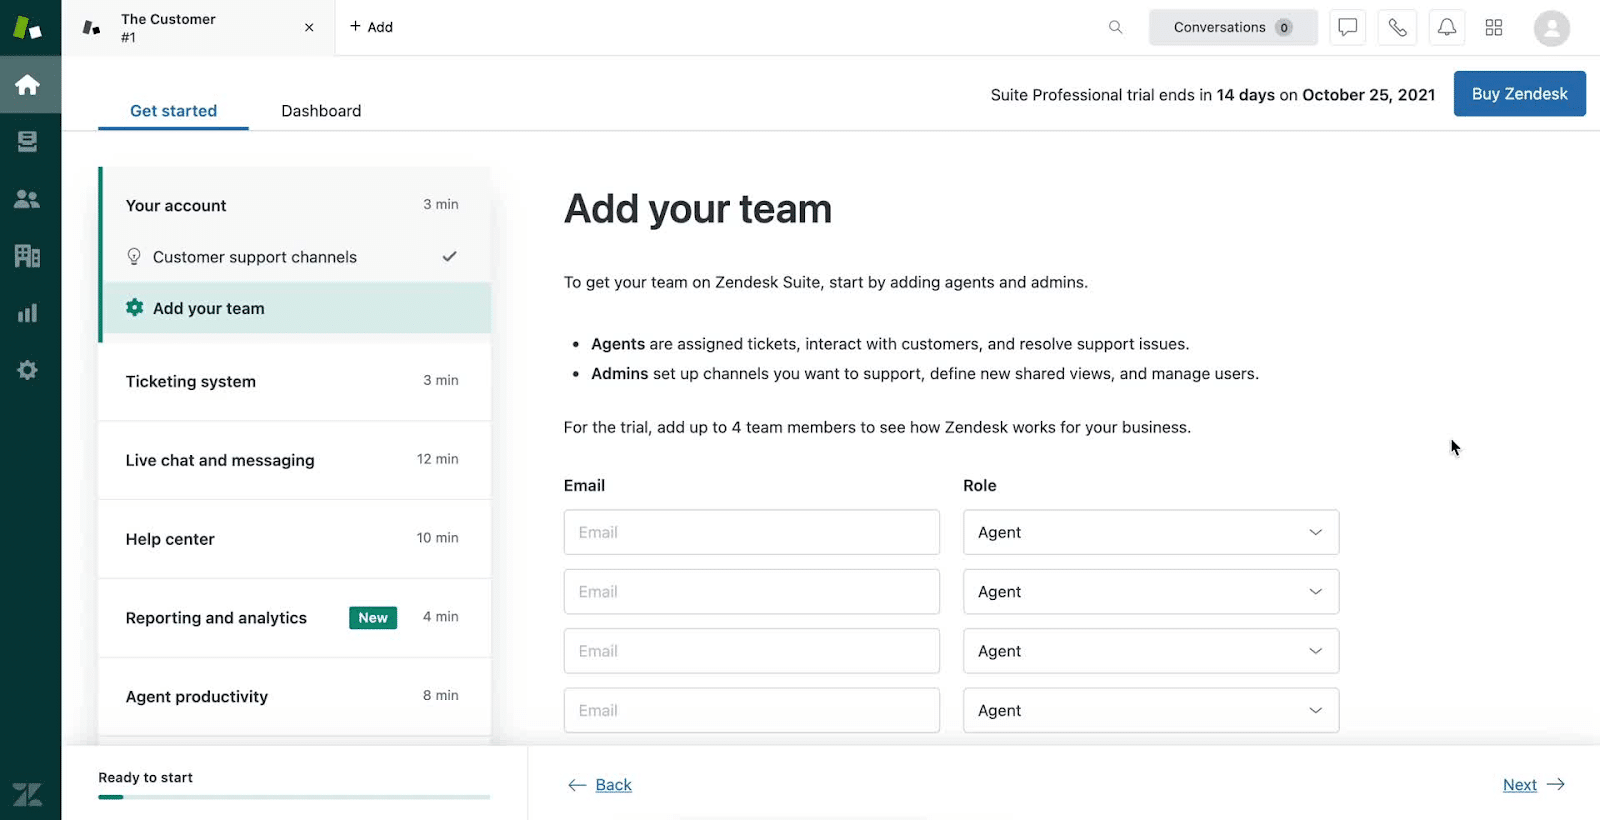Open the Admin gear icon in sidebar
Screen dimensions: 1600x820
pyautogui.click(x=28, y=370)
